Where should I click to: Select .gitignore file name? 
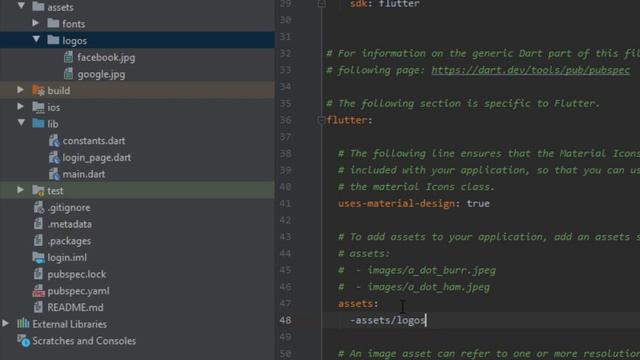coord(69,208)
